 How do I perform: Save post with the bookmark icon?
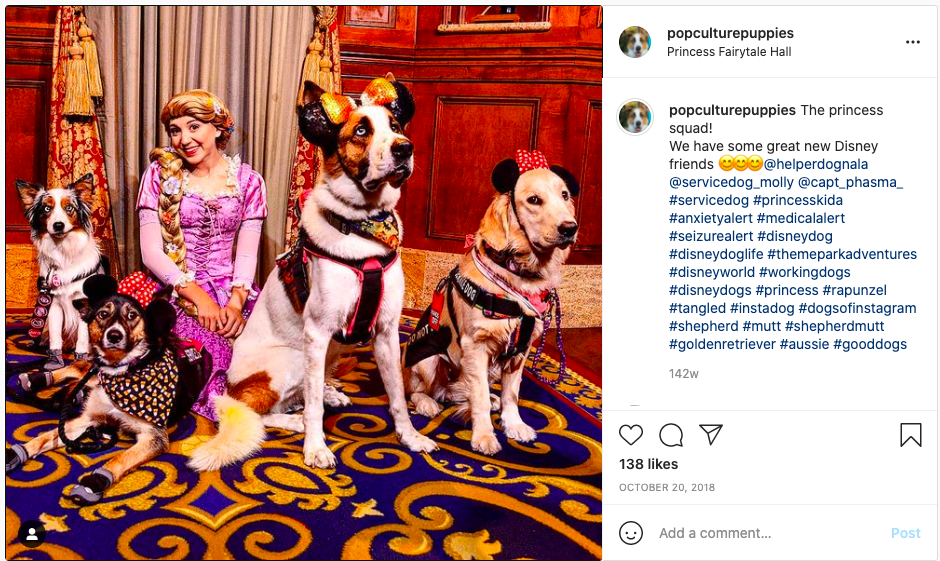(911, 435)
